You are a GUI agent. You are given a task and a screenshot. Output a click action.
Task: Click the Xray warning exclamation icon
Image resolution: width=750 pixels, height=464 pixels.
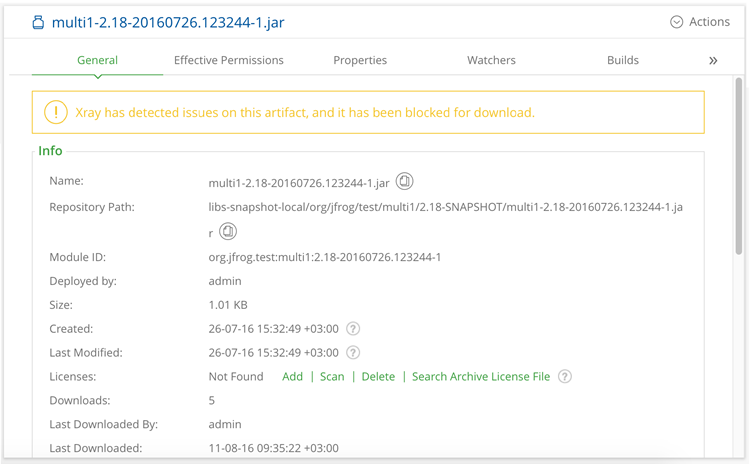click(55, 113)
